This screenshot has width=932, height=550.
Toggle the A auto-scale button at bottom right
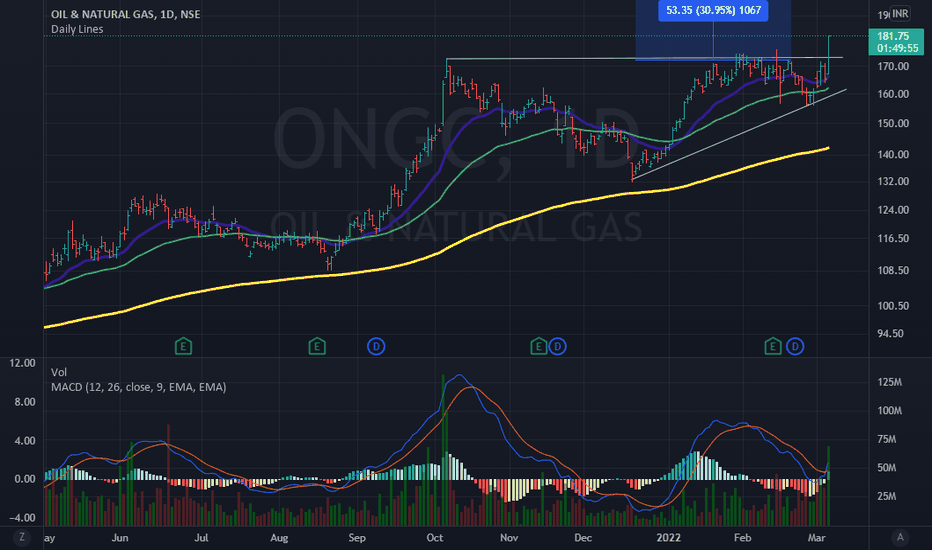tap(900, 538)
